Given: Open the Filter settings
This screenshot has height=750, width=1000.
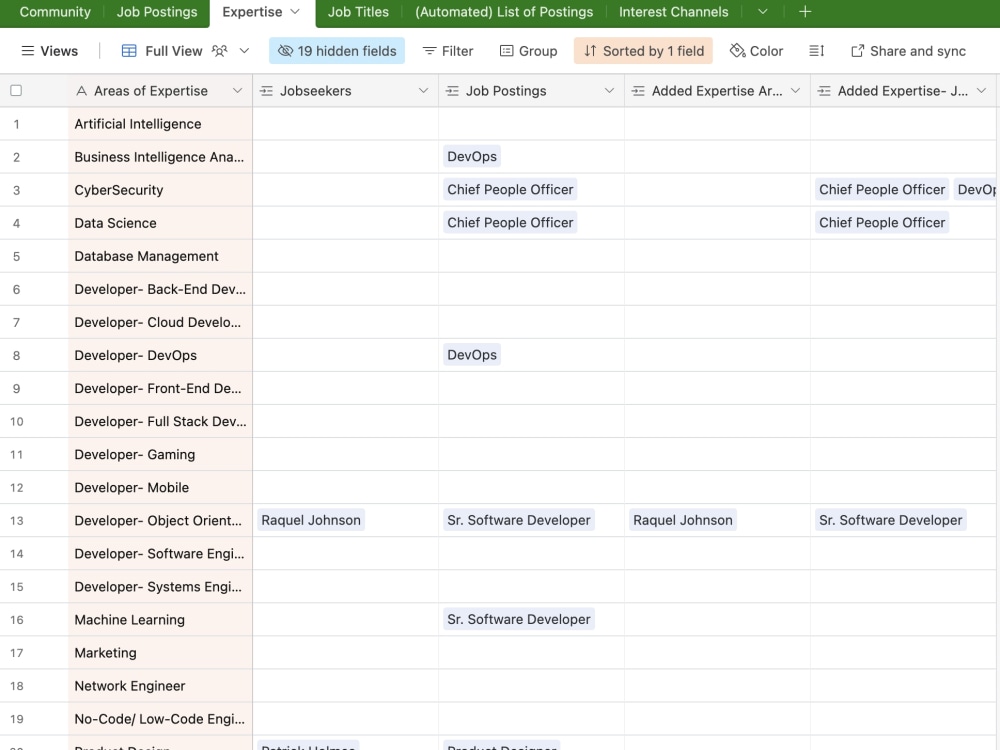Looking at the screenshot, I should pos(447,50).
